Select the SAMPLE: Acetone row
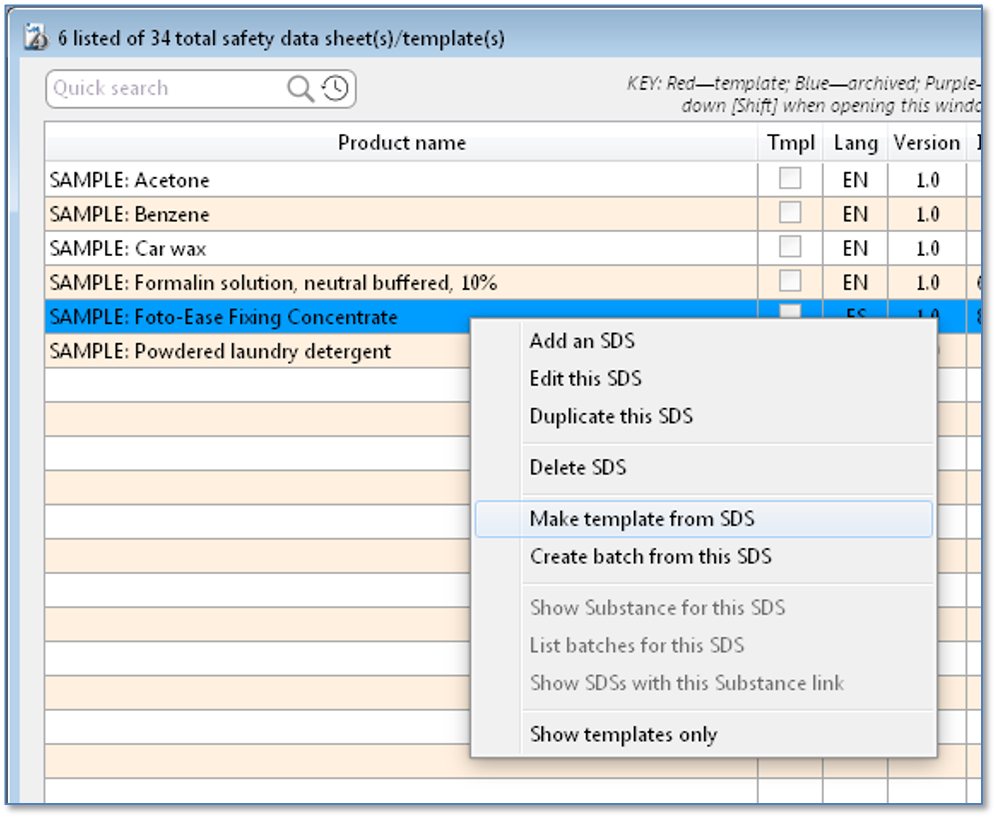995x818 pixels. [513, 180]
